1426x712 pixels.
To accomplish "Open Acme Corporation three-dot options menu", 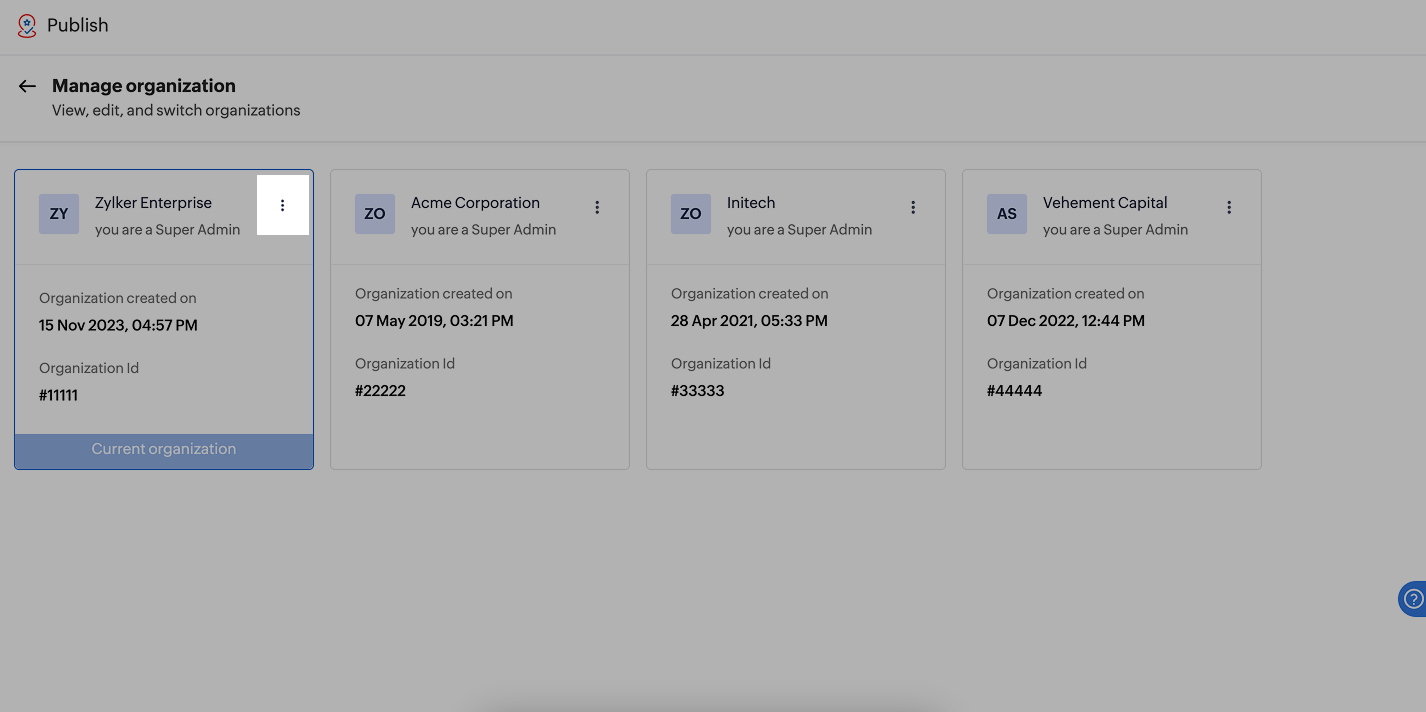I will click(x=597, y=208).
